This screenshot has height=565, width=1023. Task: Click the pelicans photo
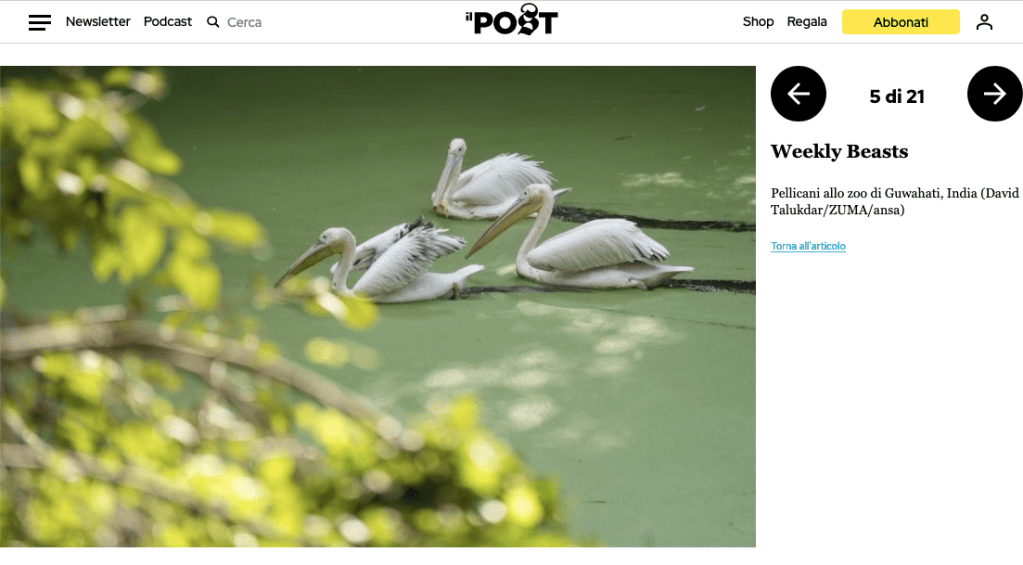pyautogui.click(x=378, y=306)
